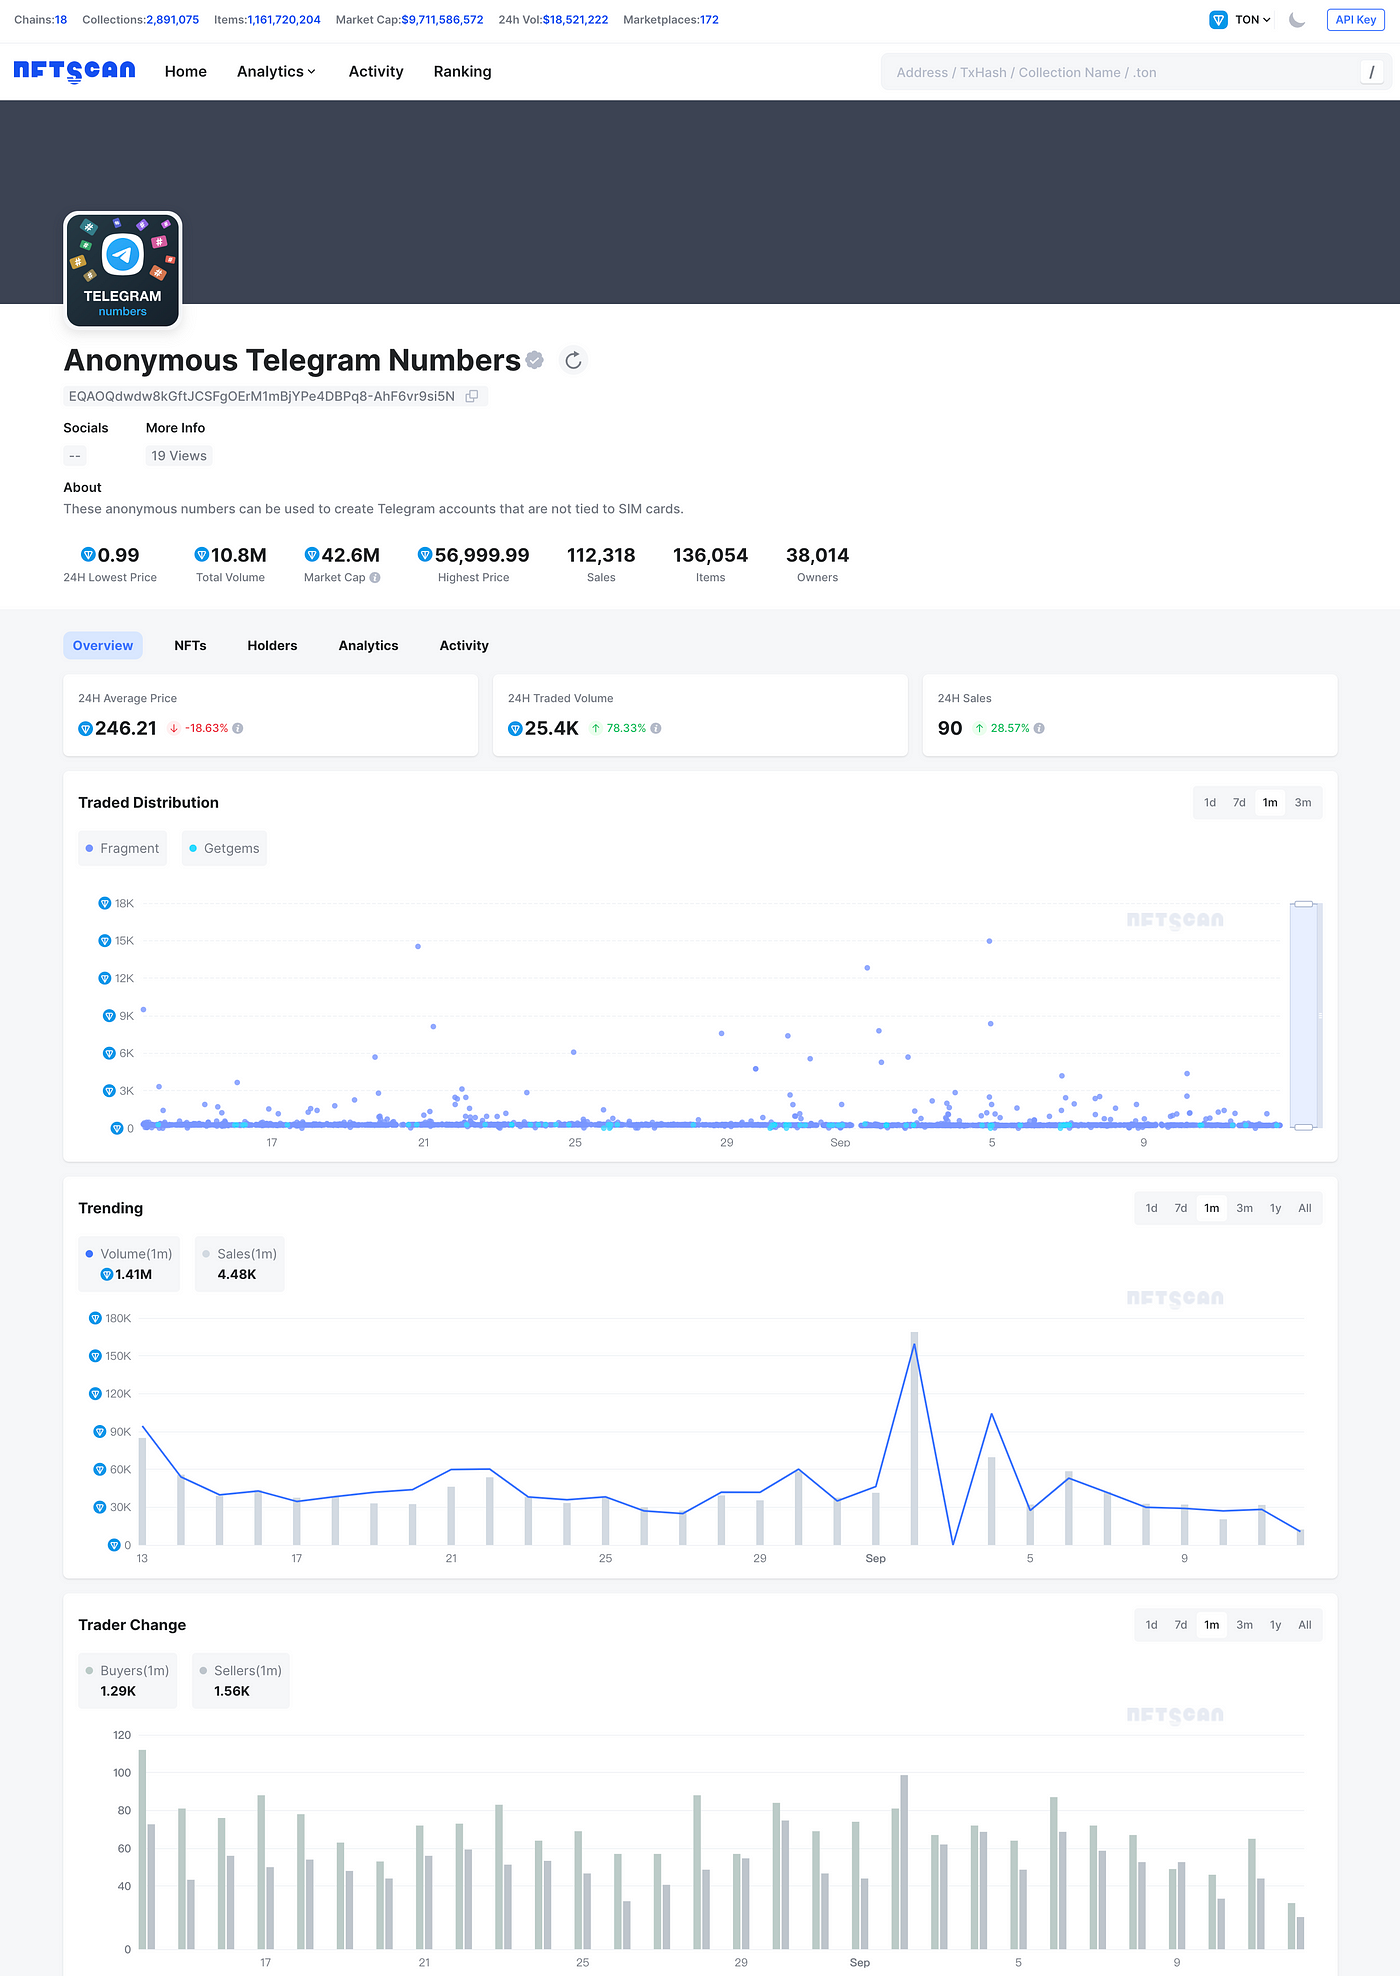Click the API Key button
This screenshot has width=1400, height=1976.
point(1355,20)
